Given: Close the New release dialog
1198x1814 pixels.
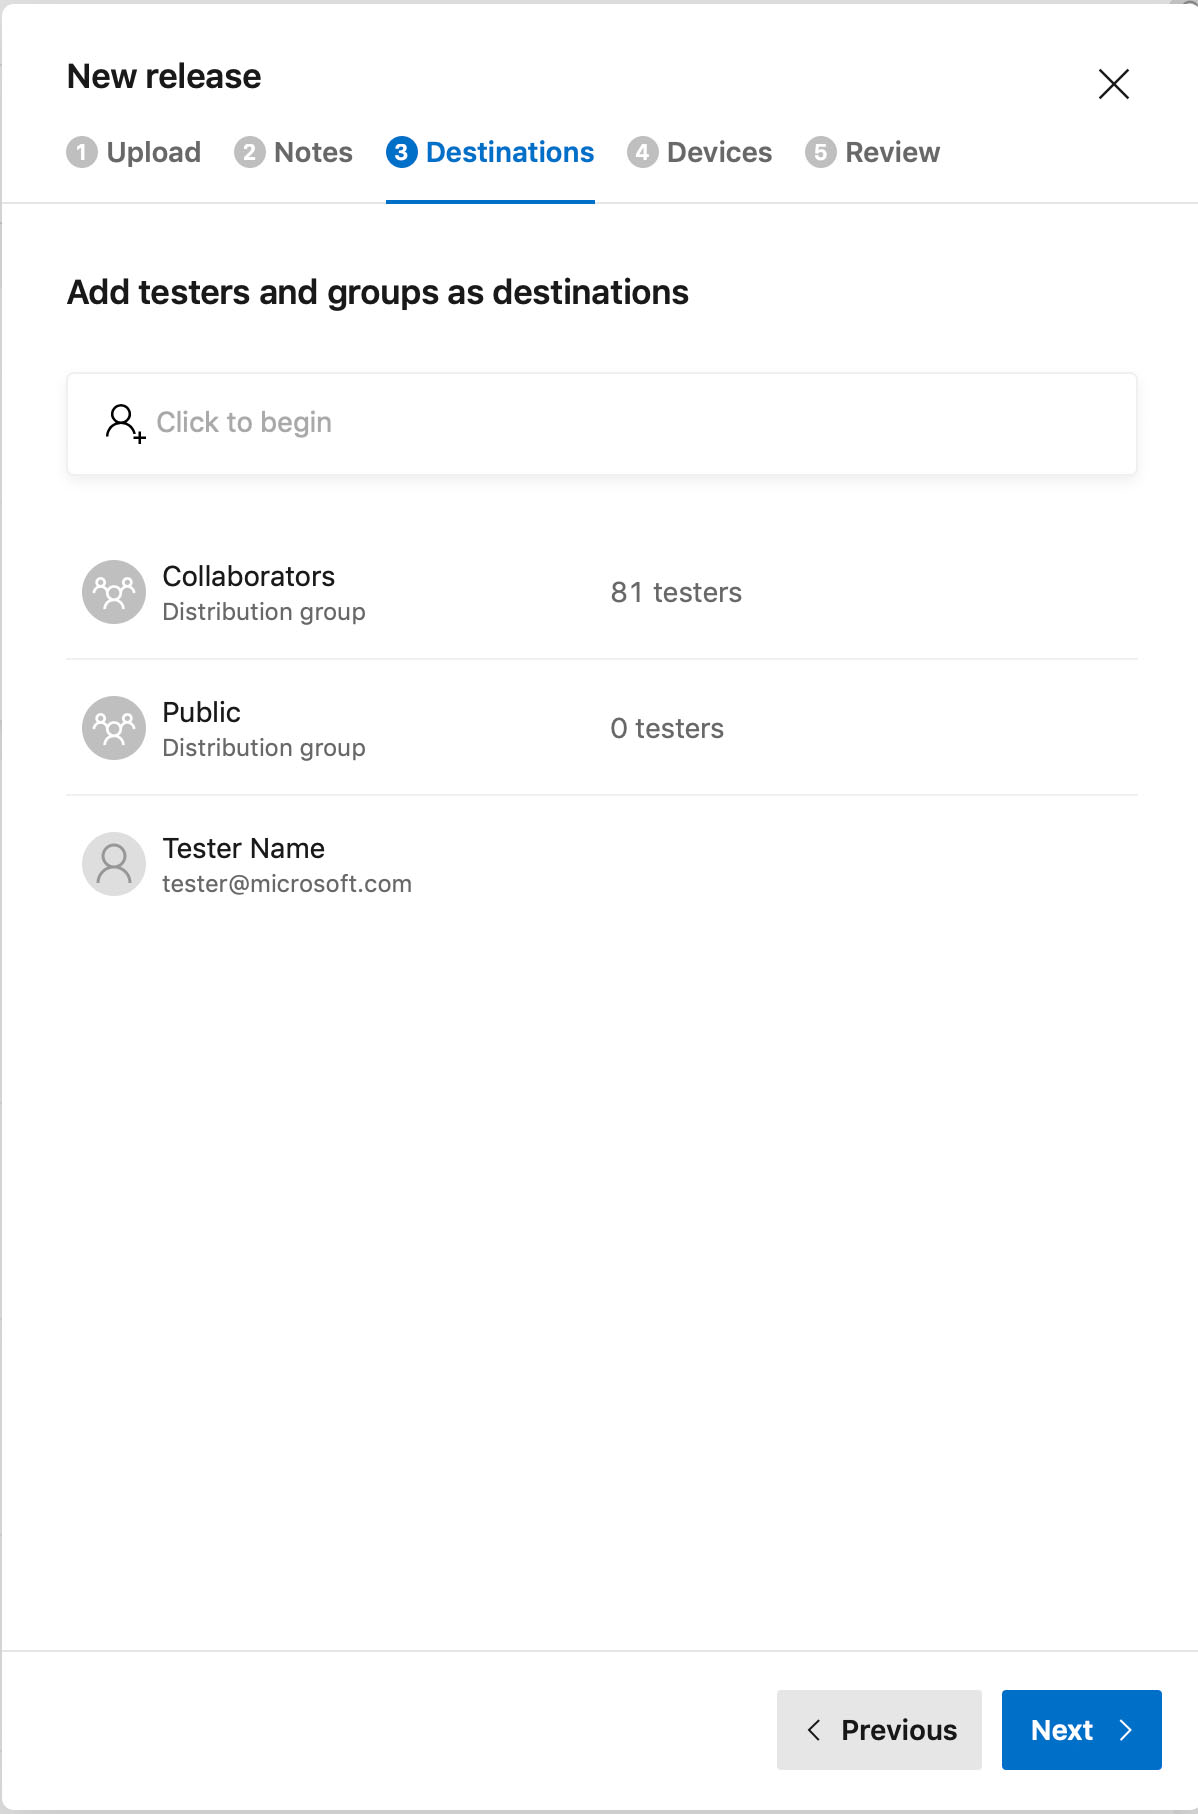Looking at the screenshot, I should coord(1114,84).
